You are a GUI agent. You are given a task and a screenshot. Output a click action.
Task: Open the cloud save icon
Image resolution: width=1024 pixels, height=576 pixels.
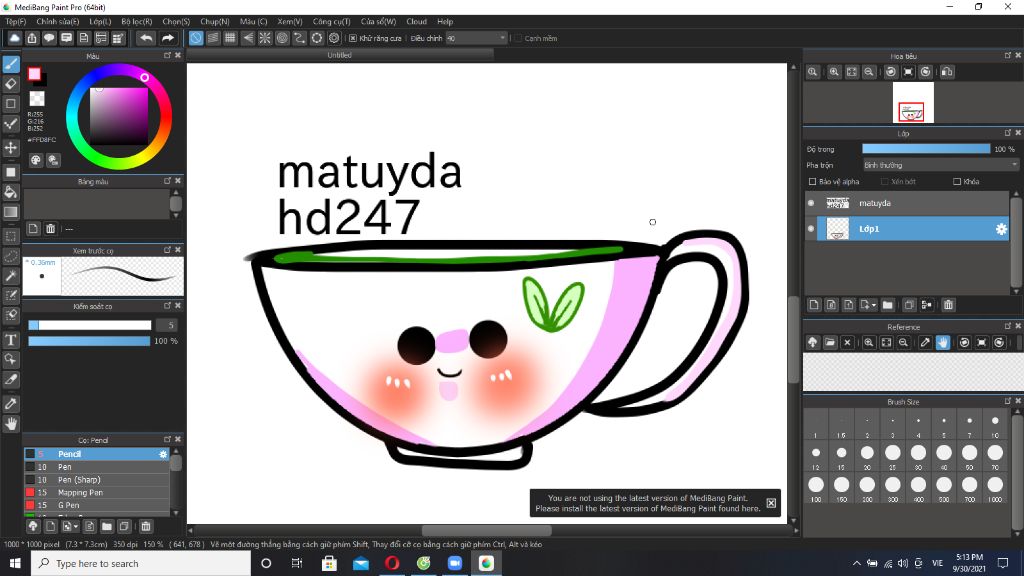14,39
